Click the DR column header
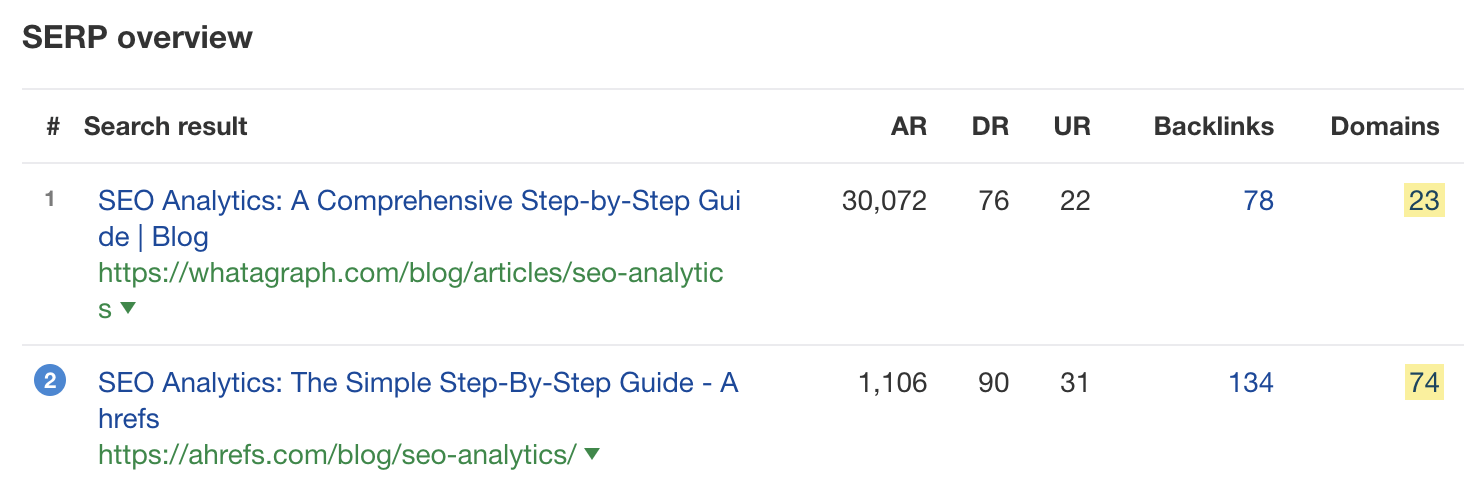1464x490 pixels. click(990, 127)
